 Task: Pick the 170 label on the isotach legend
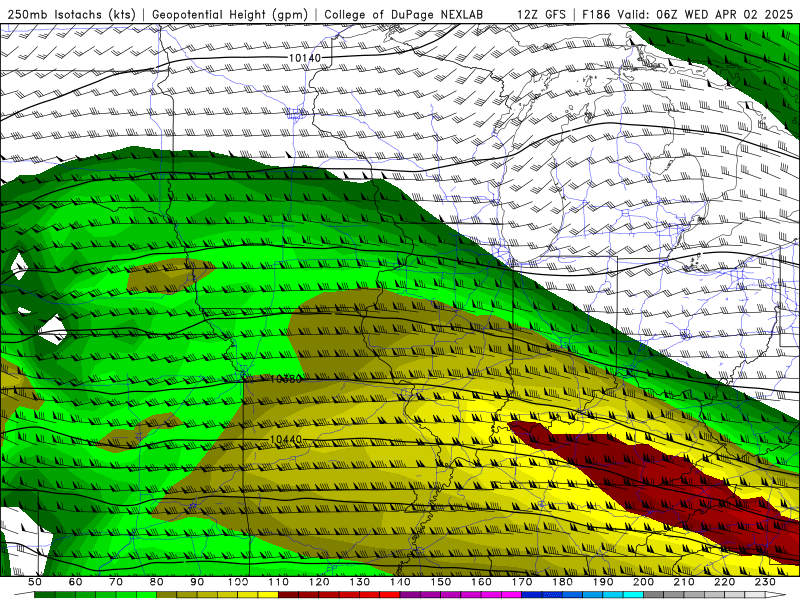pyautogui.click(x=522, y=582)
